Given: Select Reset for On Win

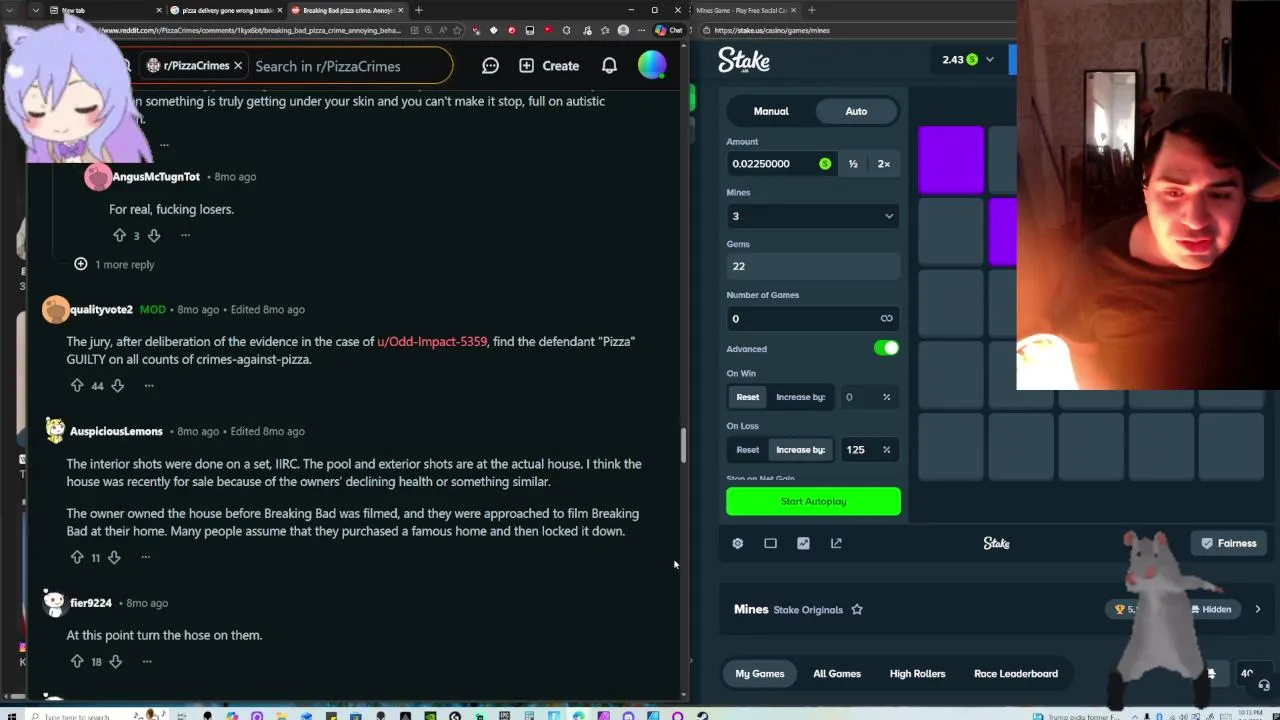Looking at the screenshot, I should (x=748, y=397).
